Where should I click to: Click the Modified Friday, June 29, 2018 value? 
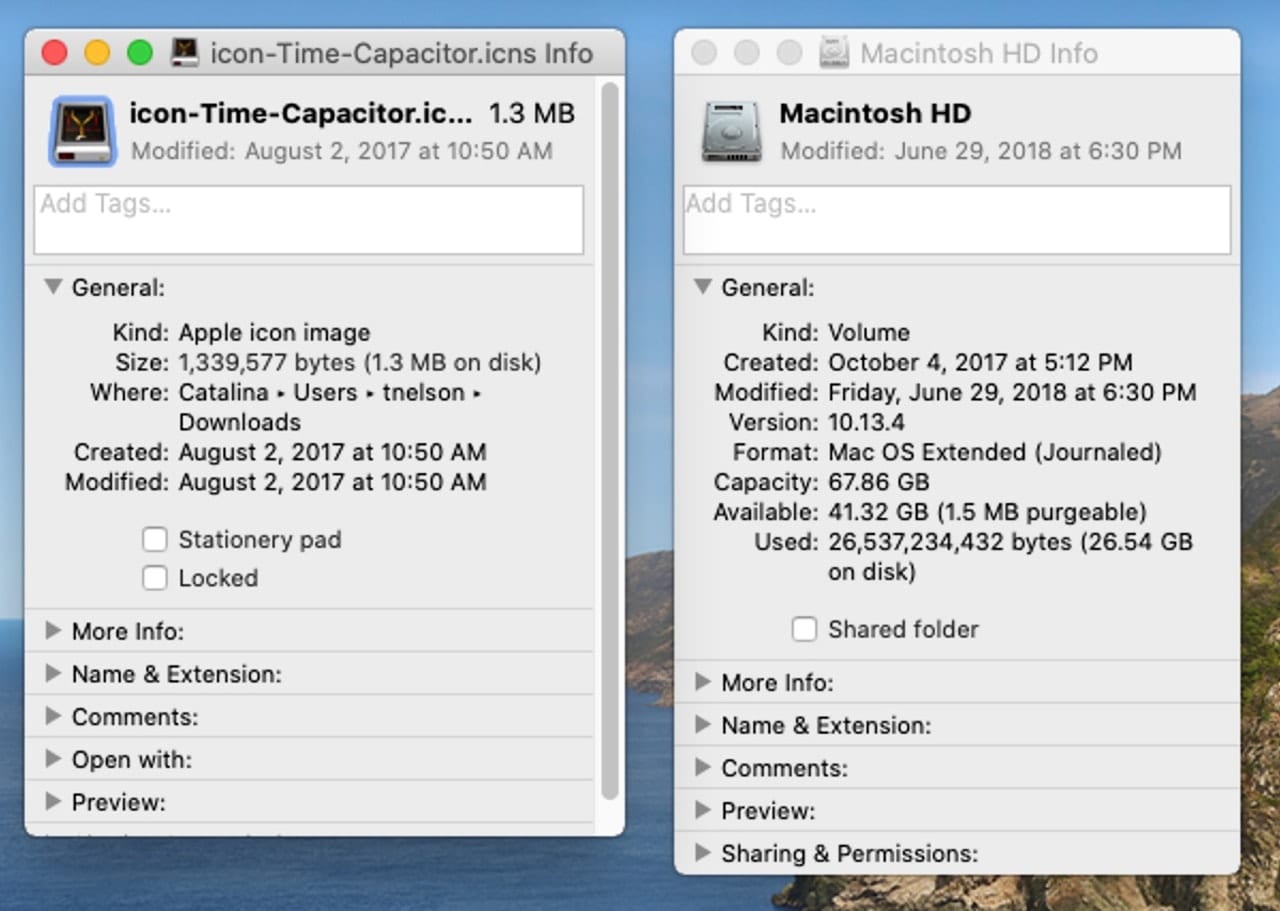click(1012, 392)
